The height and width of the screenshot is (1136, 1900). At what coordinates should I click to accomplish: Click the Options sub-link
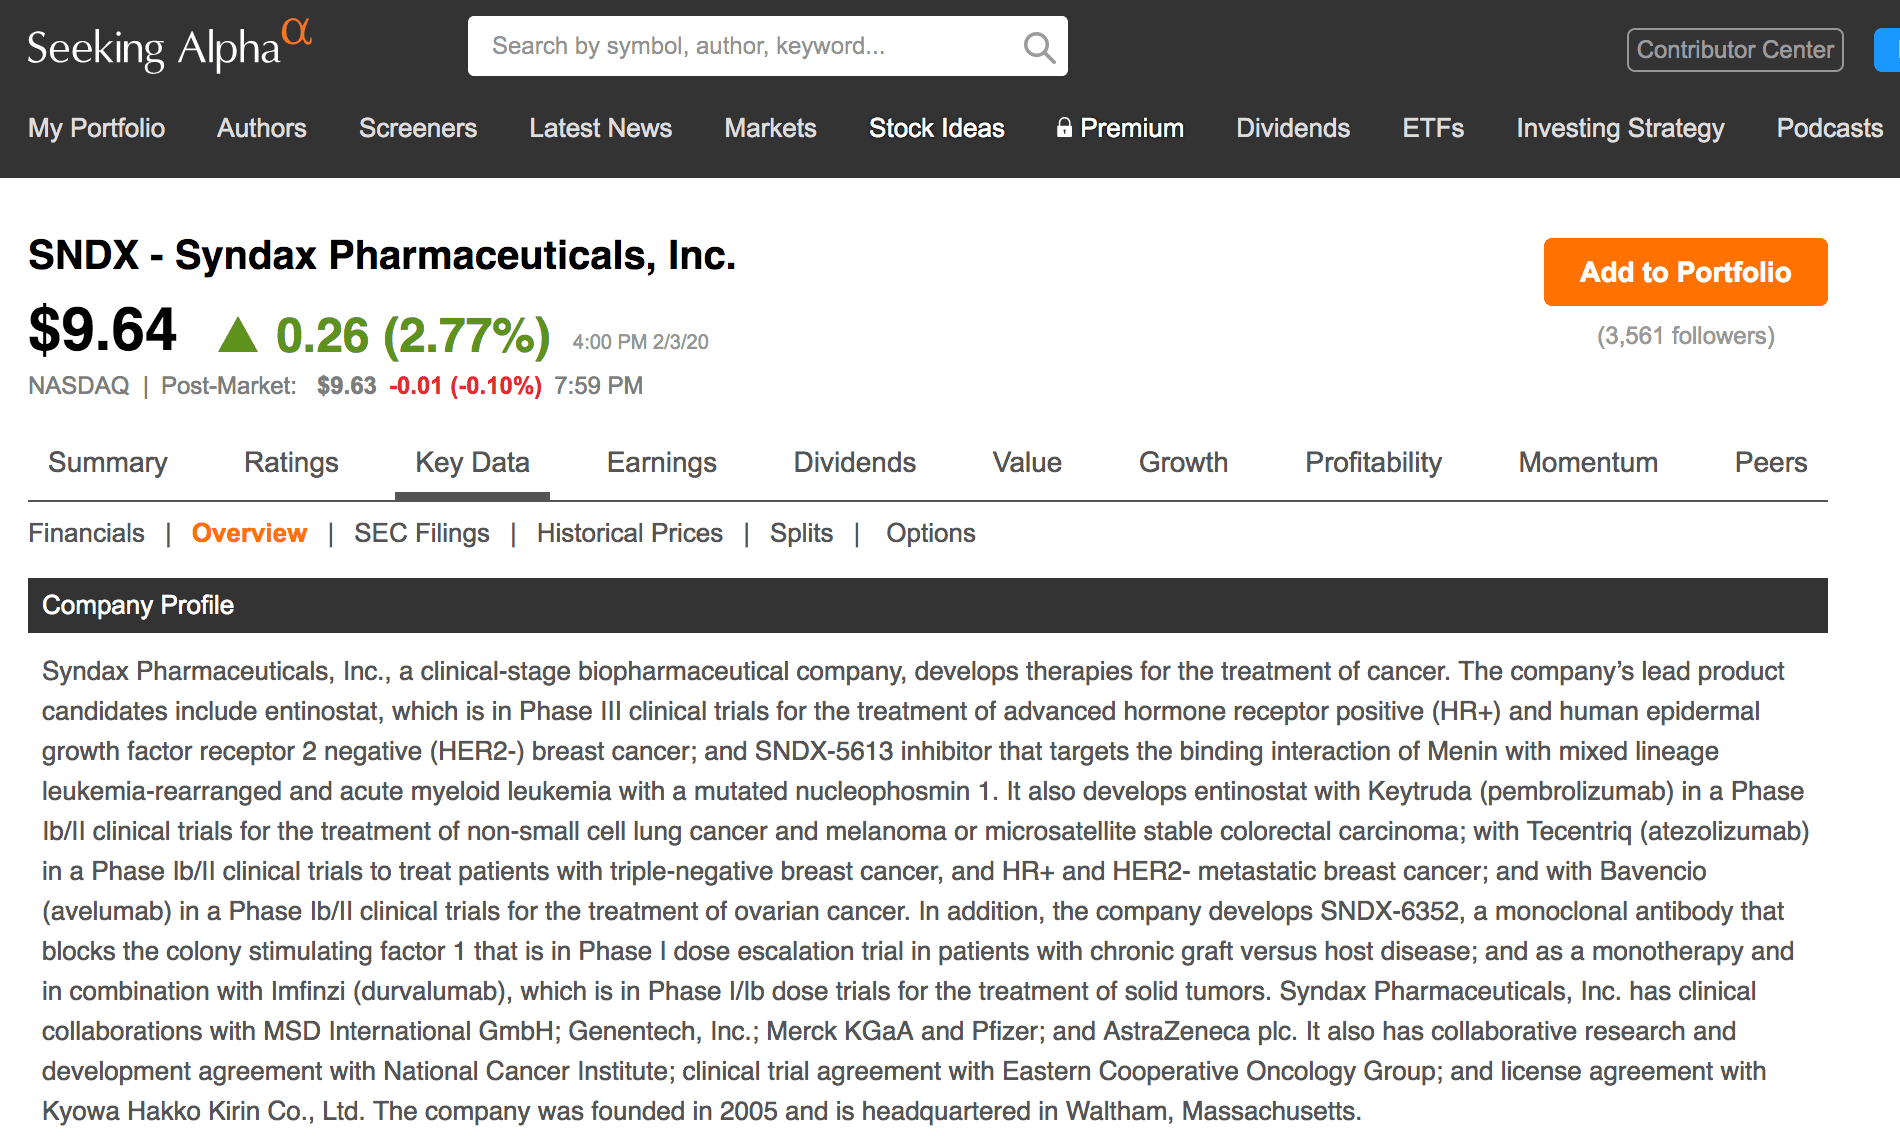930,533
